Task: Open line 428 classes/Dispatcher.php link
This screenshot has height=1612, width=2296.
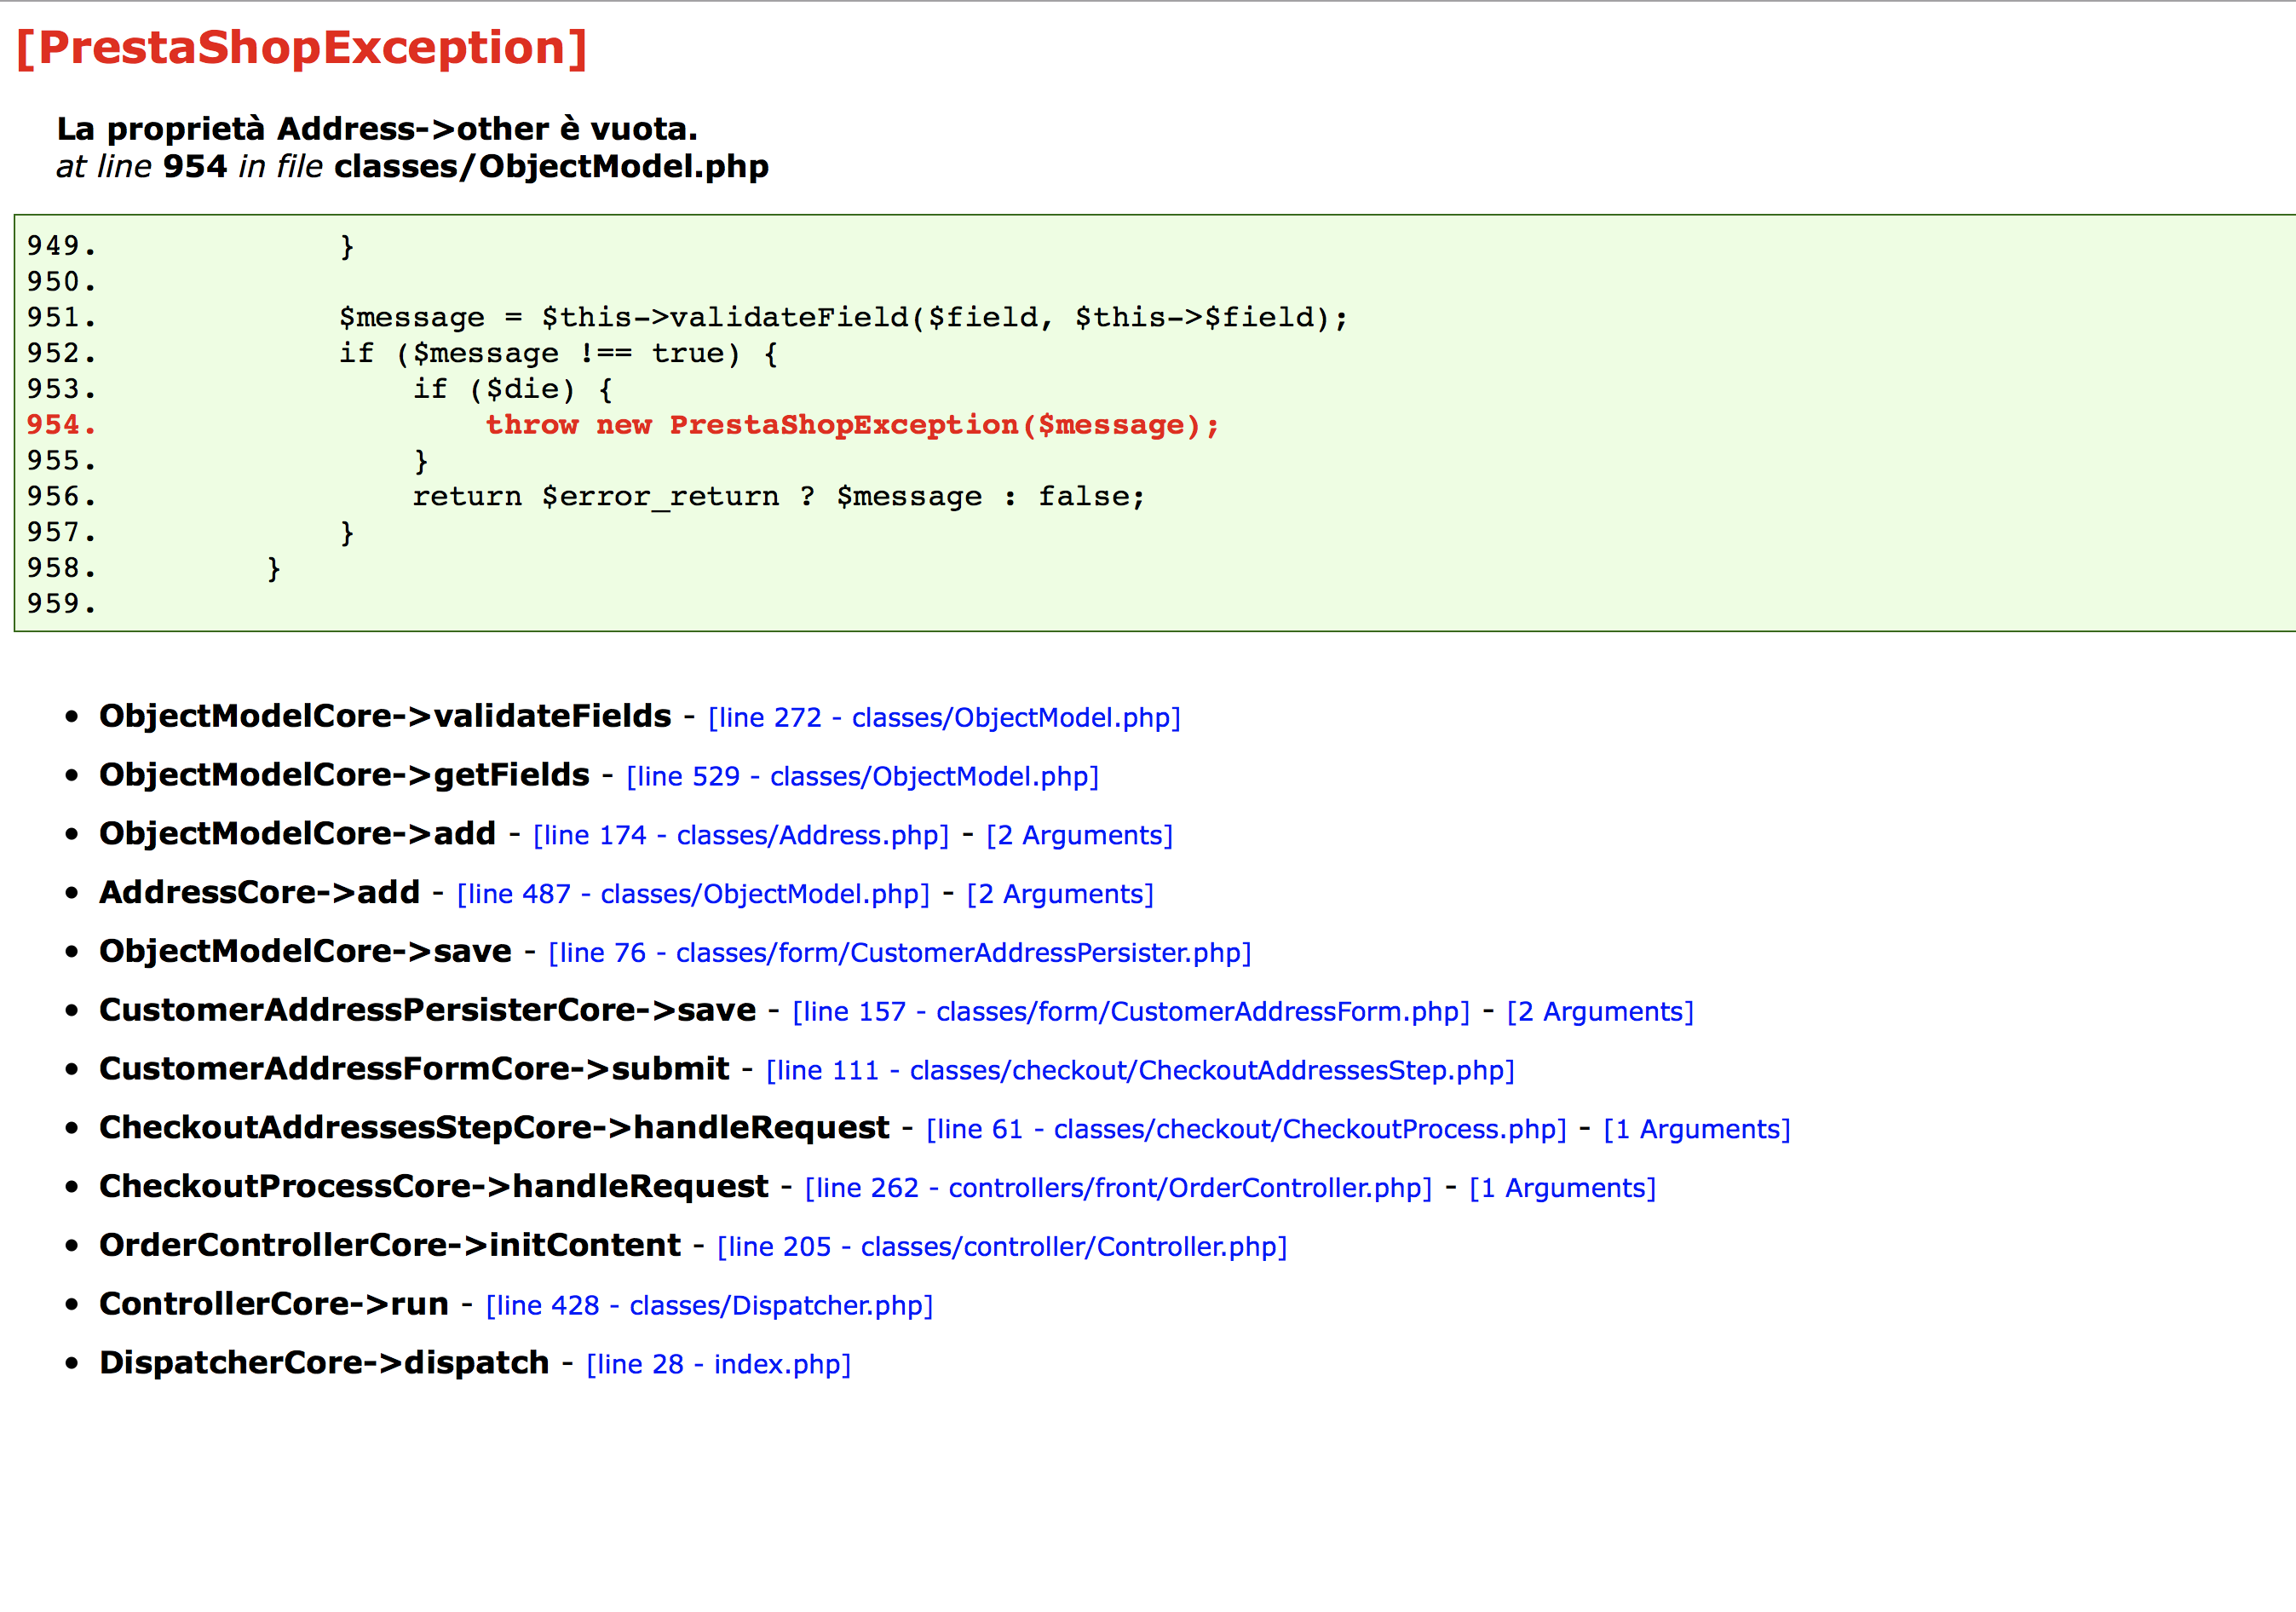Action: (709, 1306)
